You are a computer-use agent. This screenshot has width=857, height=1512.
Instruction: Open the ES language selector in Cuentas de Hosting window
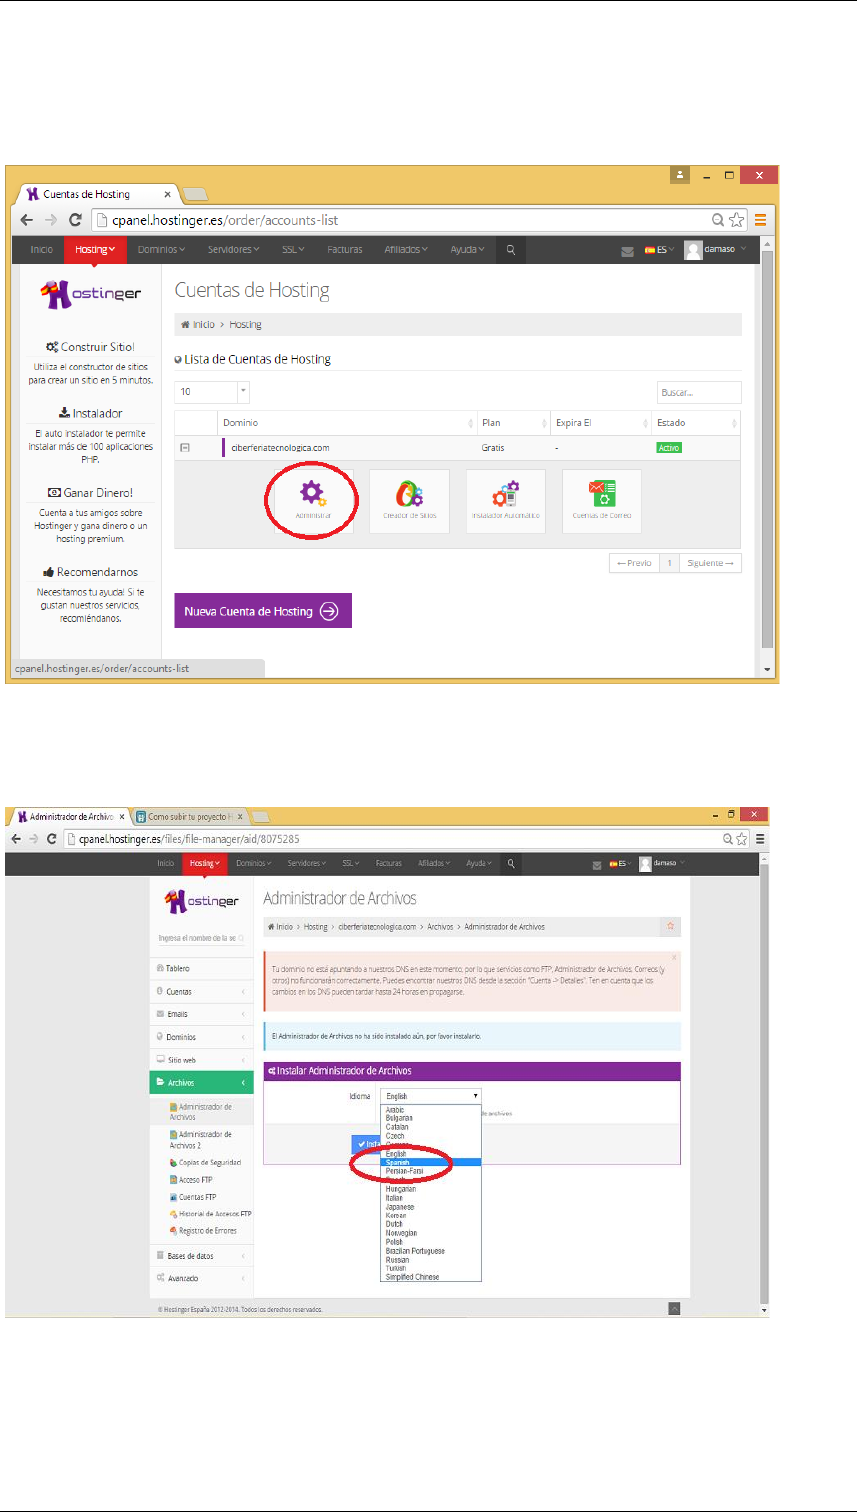pos(658,250)
